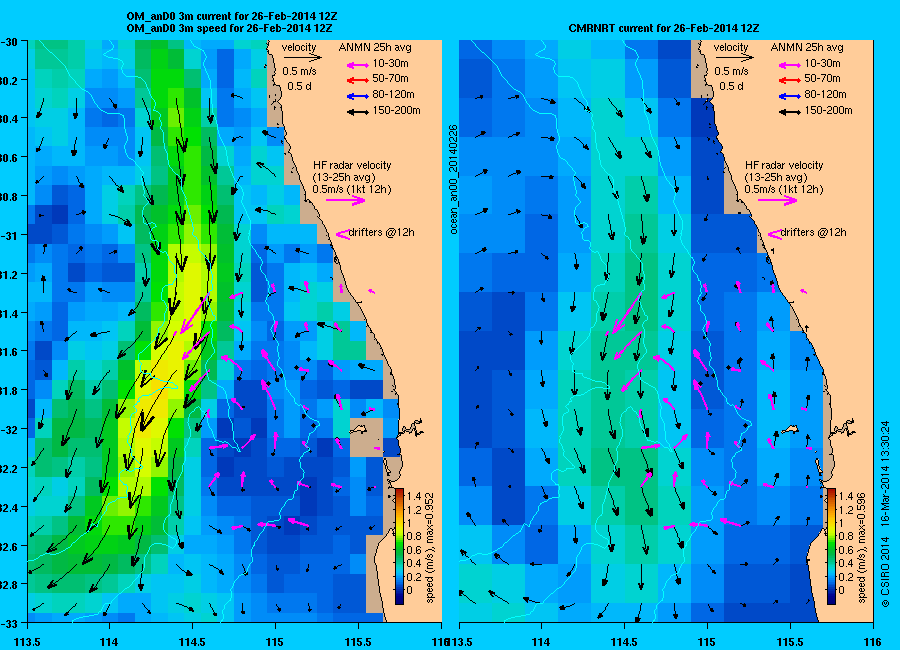Click title 'OM_anD0 3m current for 26-Feb-2014 12Z'

232,17
